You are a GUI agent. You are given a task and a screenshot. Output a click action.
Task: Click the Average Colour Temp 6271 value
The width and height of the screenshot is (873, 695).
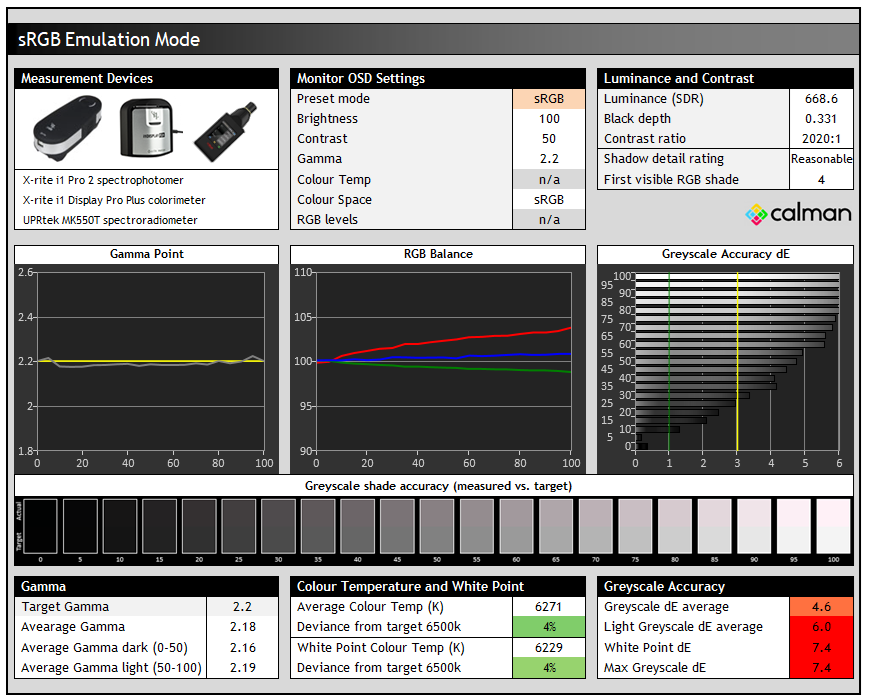click(548, 607)
